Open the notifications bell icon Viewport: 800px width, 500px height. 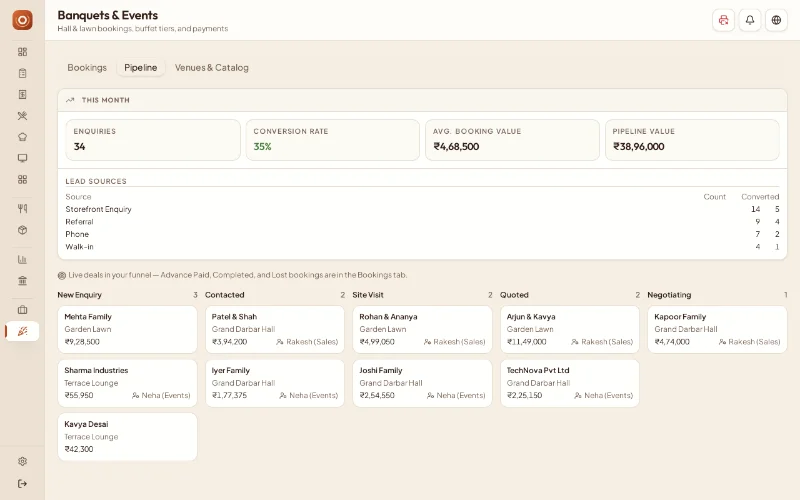pyautogui.click(x=750, y=20)
